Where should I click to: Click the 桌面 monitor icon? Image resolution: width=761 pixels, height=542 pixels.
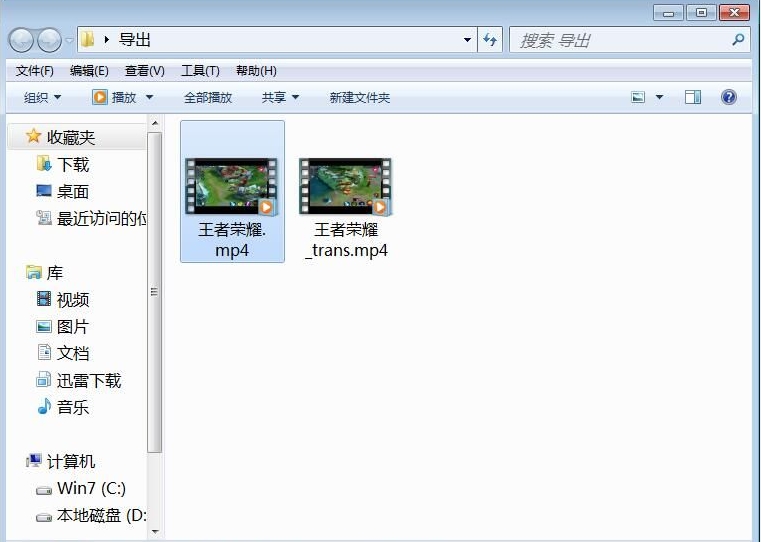click(x=44, y=191)
